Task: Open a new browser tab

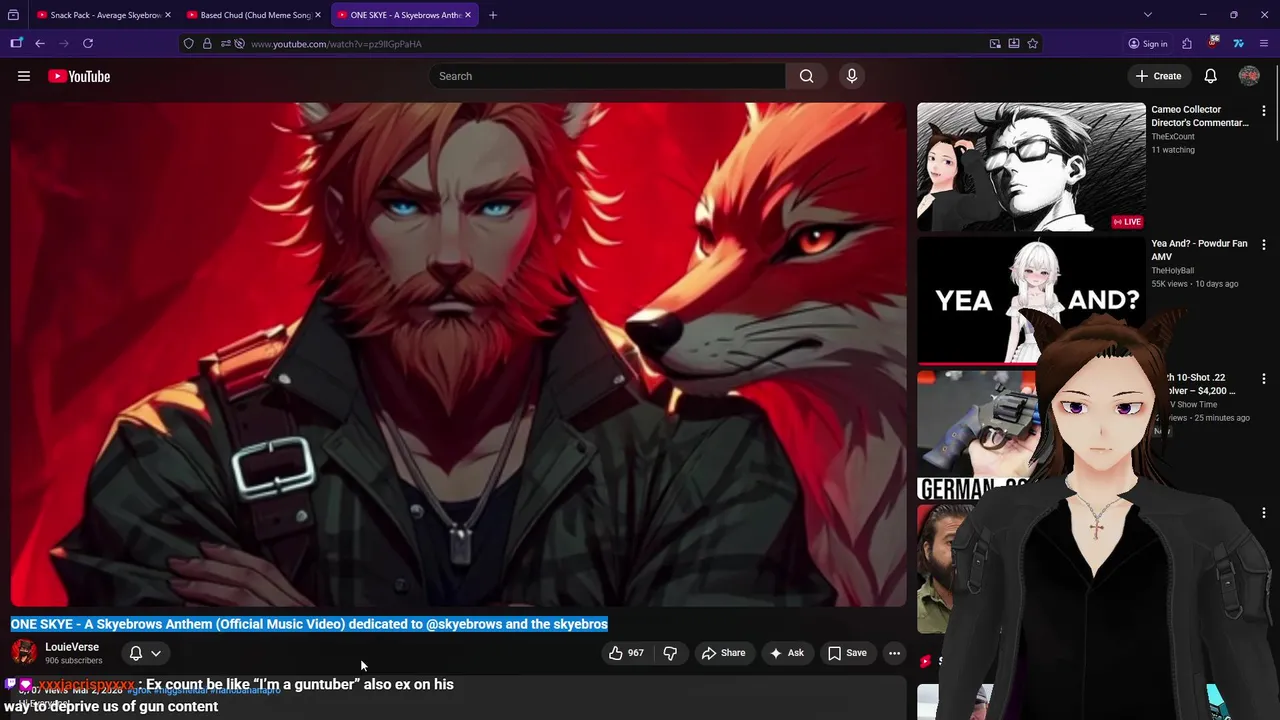Action: pyautogui.click(x=493, y=15)
